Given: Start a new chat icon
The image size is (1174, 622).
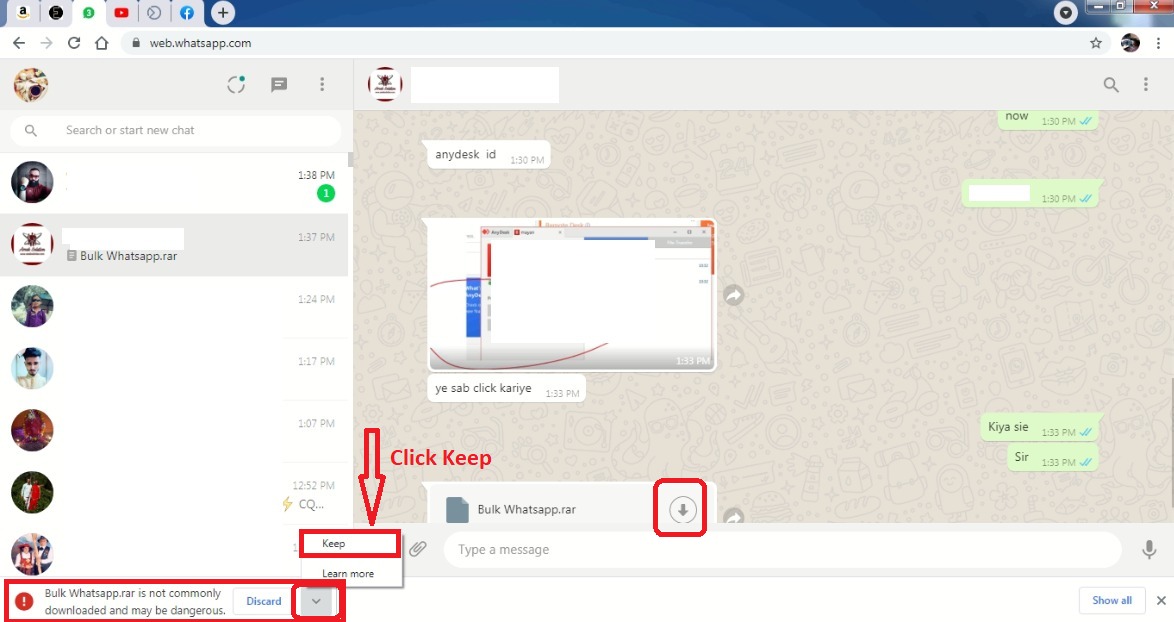Looking at the screenshot, I should click(x=279, y=85).
